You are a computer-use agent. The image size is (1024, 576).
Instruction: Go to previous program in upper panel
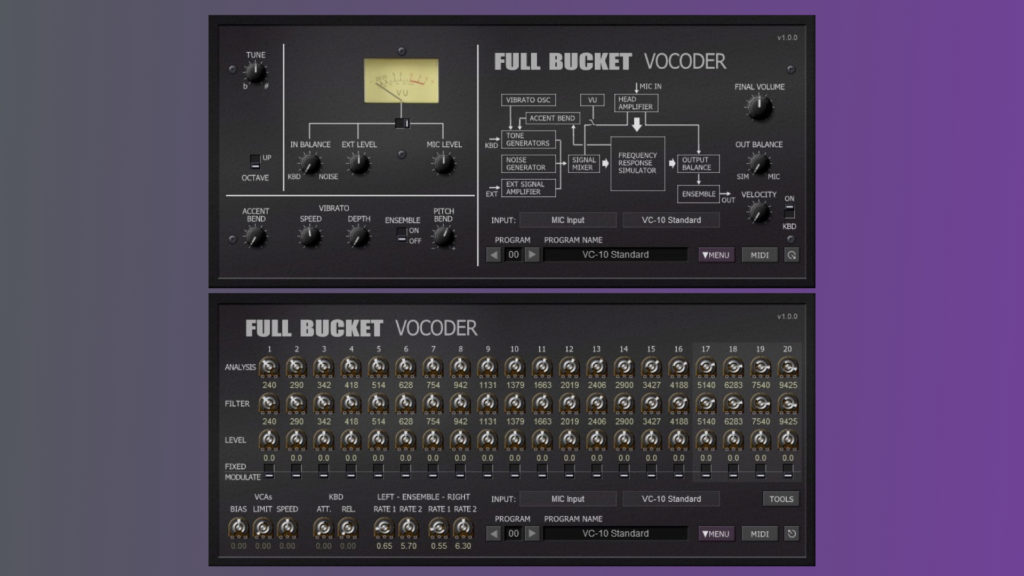point(494,255)
